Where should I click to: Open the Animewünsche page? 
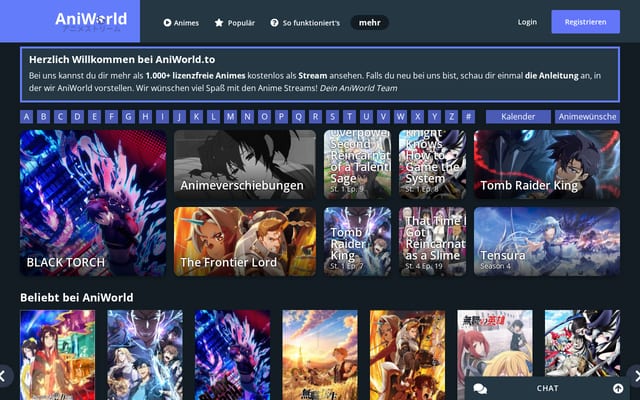(587, 117)
